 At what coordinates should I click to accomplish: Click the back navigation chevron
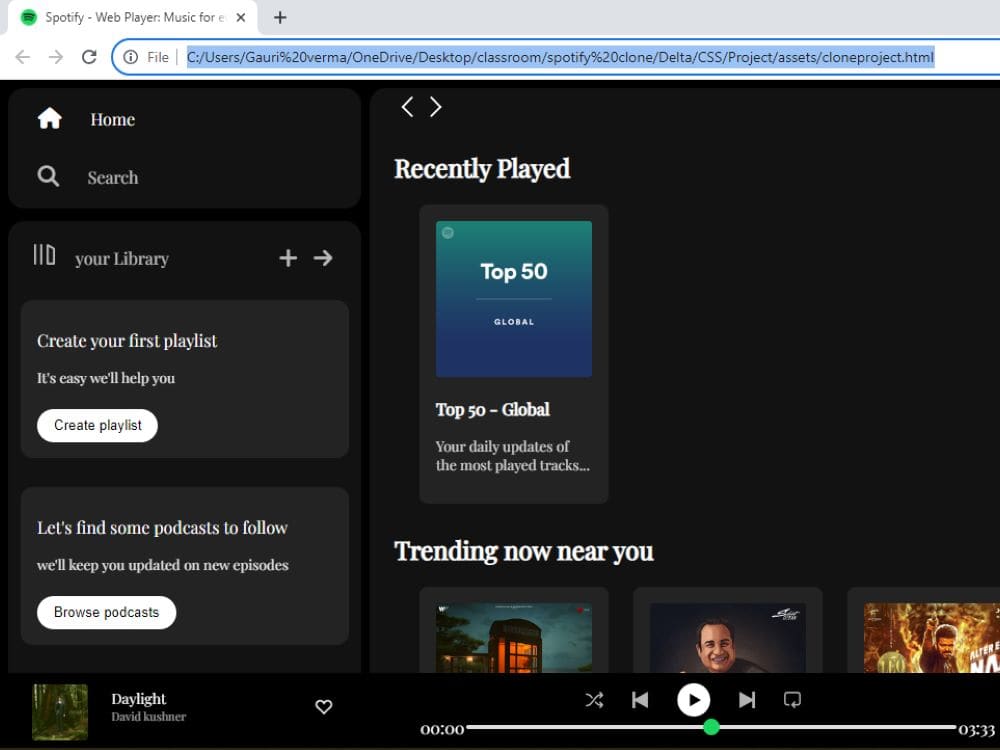tap(407, 106)
